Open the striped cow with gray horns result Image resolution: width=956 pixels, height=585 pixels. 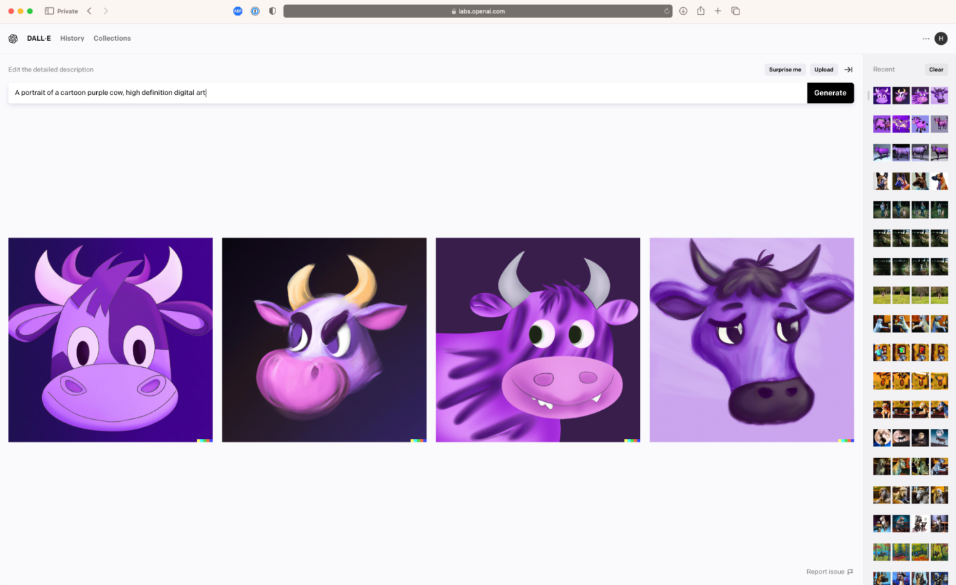[538, 340]
